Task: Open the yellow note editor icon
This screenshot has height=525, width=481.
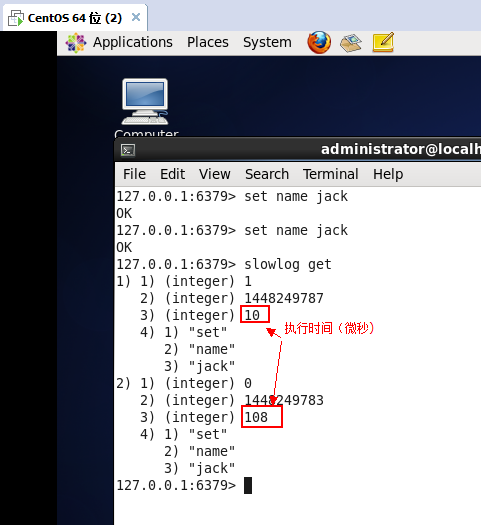Action: [x=383, y=42]
